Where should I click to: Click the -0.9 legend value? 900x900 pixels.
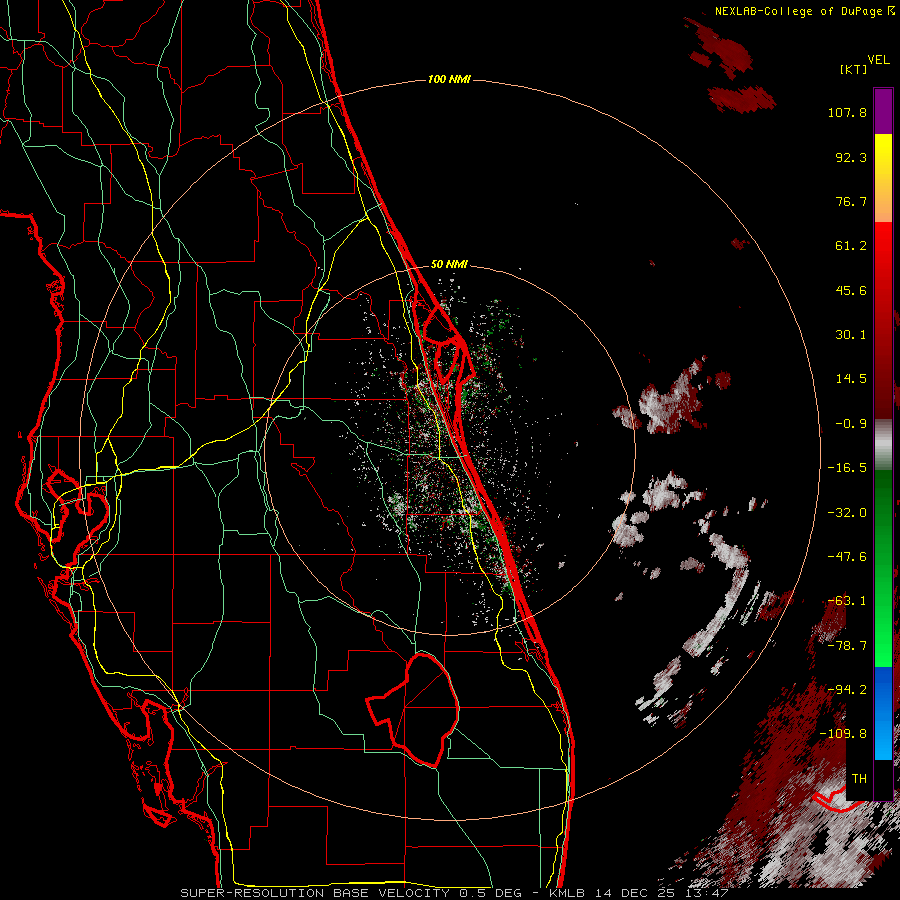851,424
